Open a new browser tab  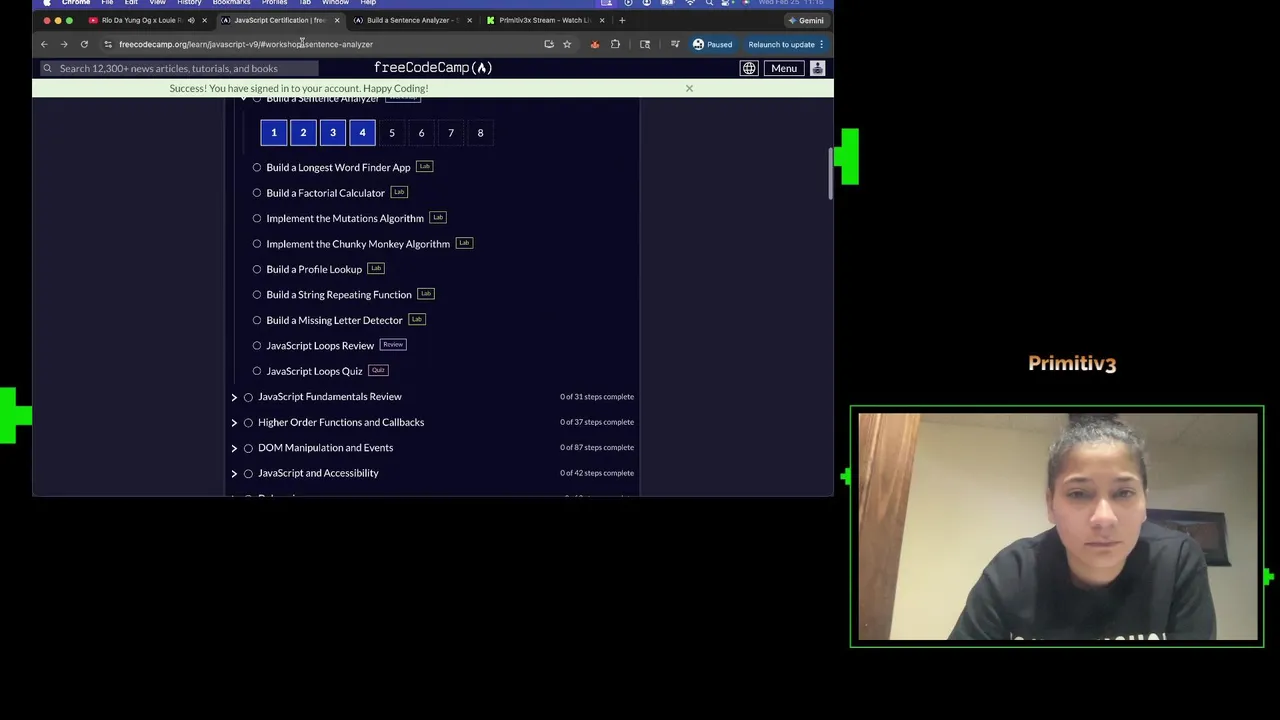click(x=622, y=20)
